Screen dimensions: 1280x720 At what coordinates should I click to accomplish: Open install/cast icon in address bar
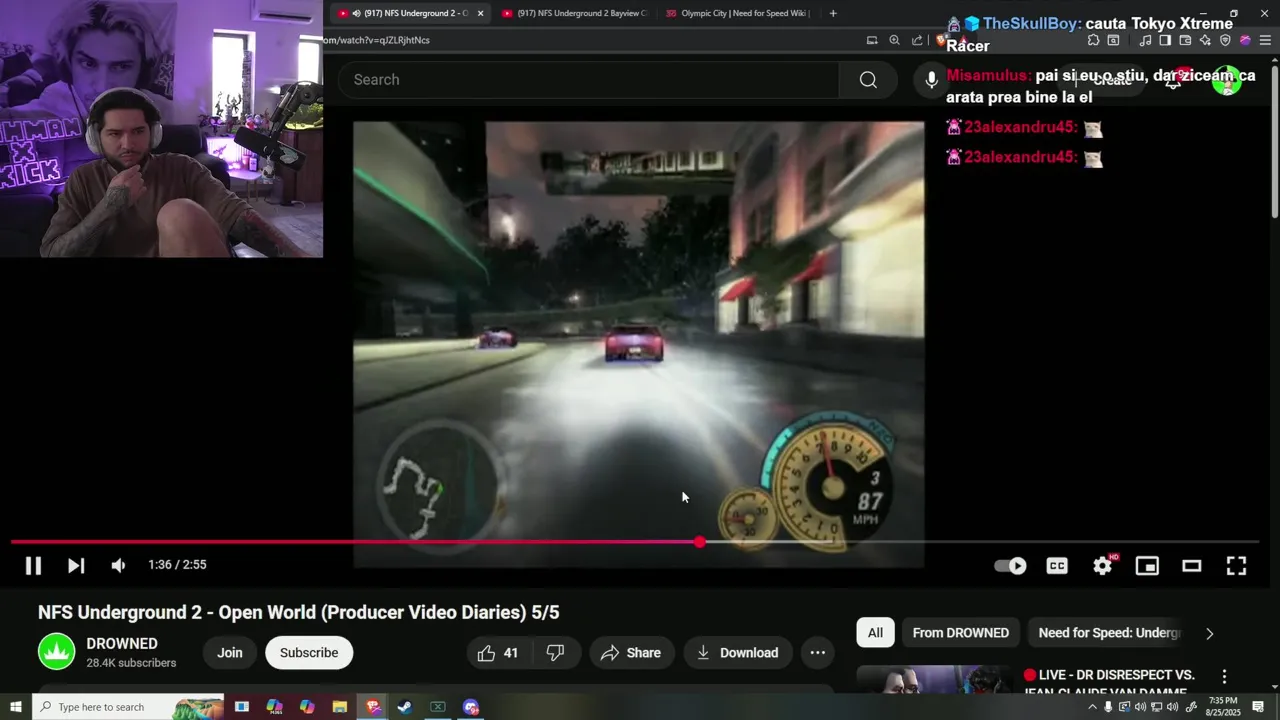pos(872,41)
